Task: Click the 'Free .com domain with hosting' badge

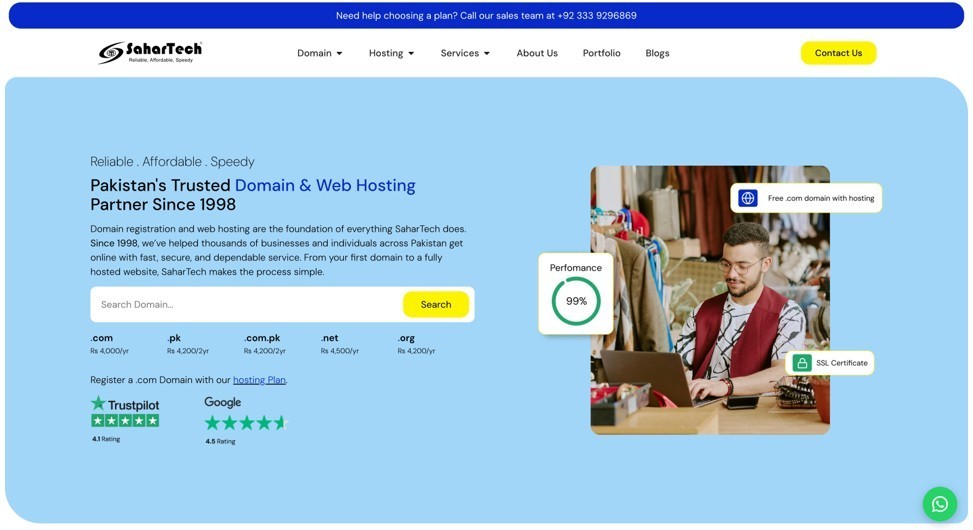Action: click(806, 198)
